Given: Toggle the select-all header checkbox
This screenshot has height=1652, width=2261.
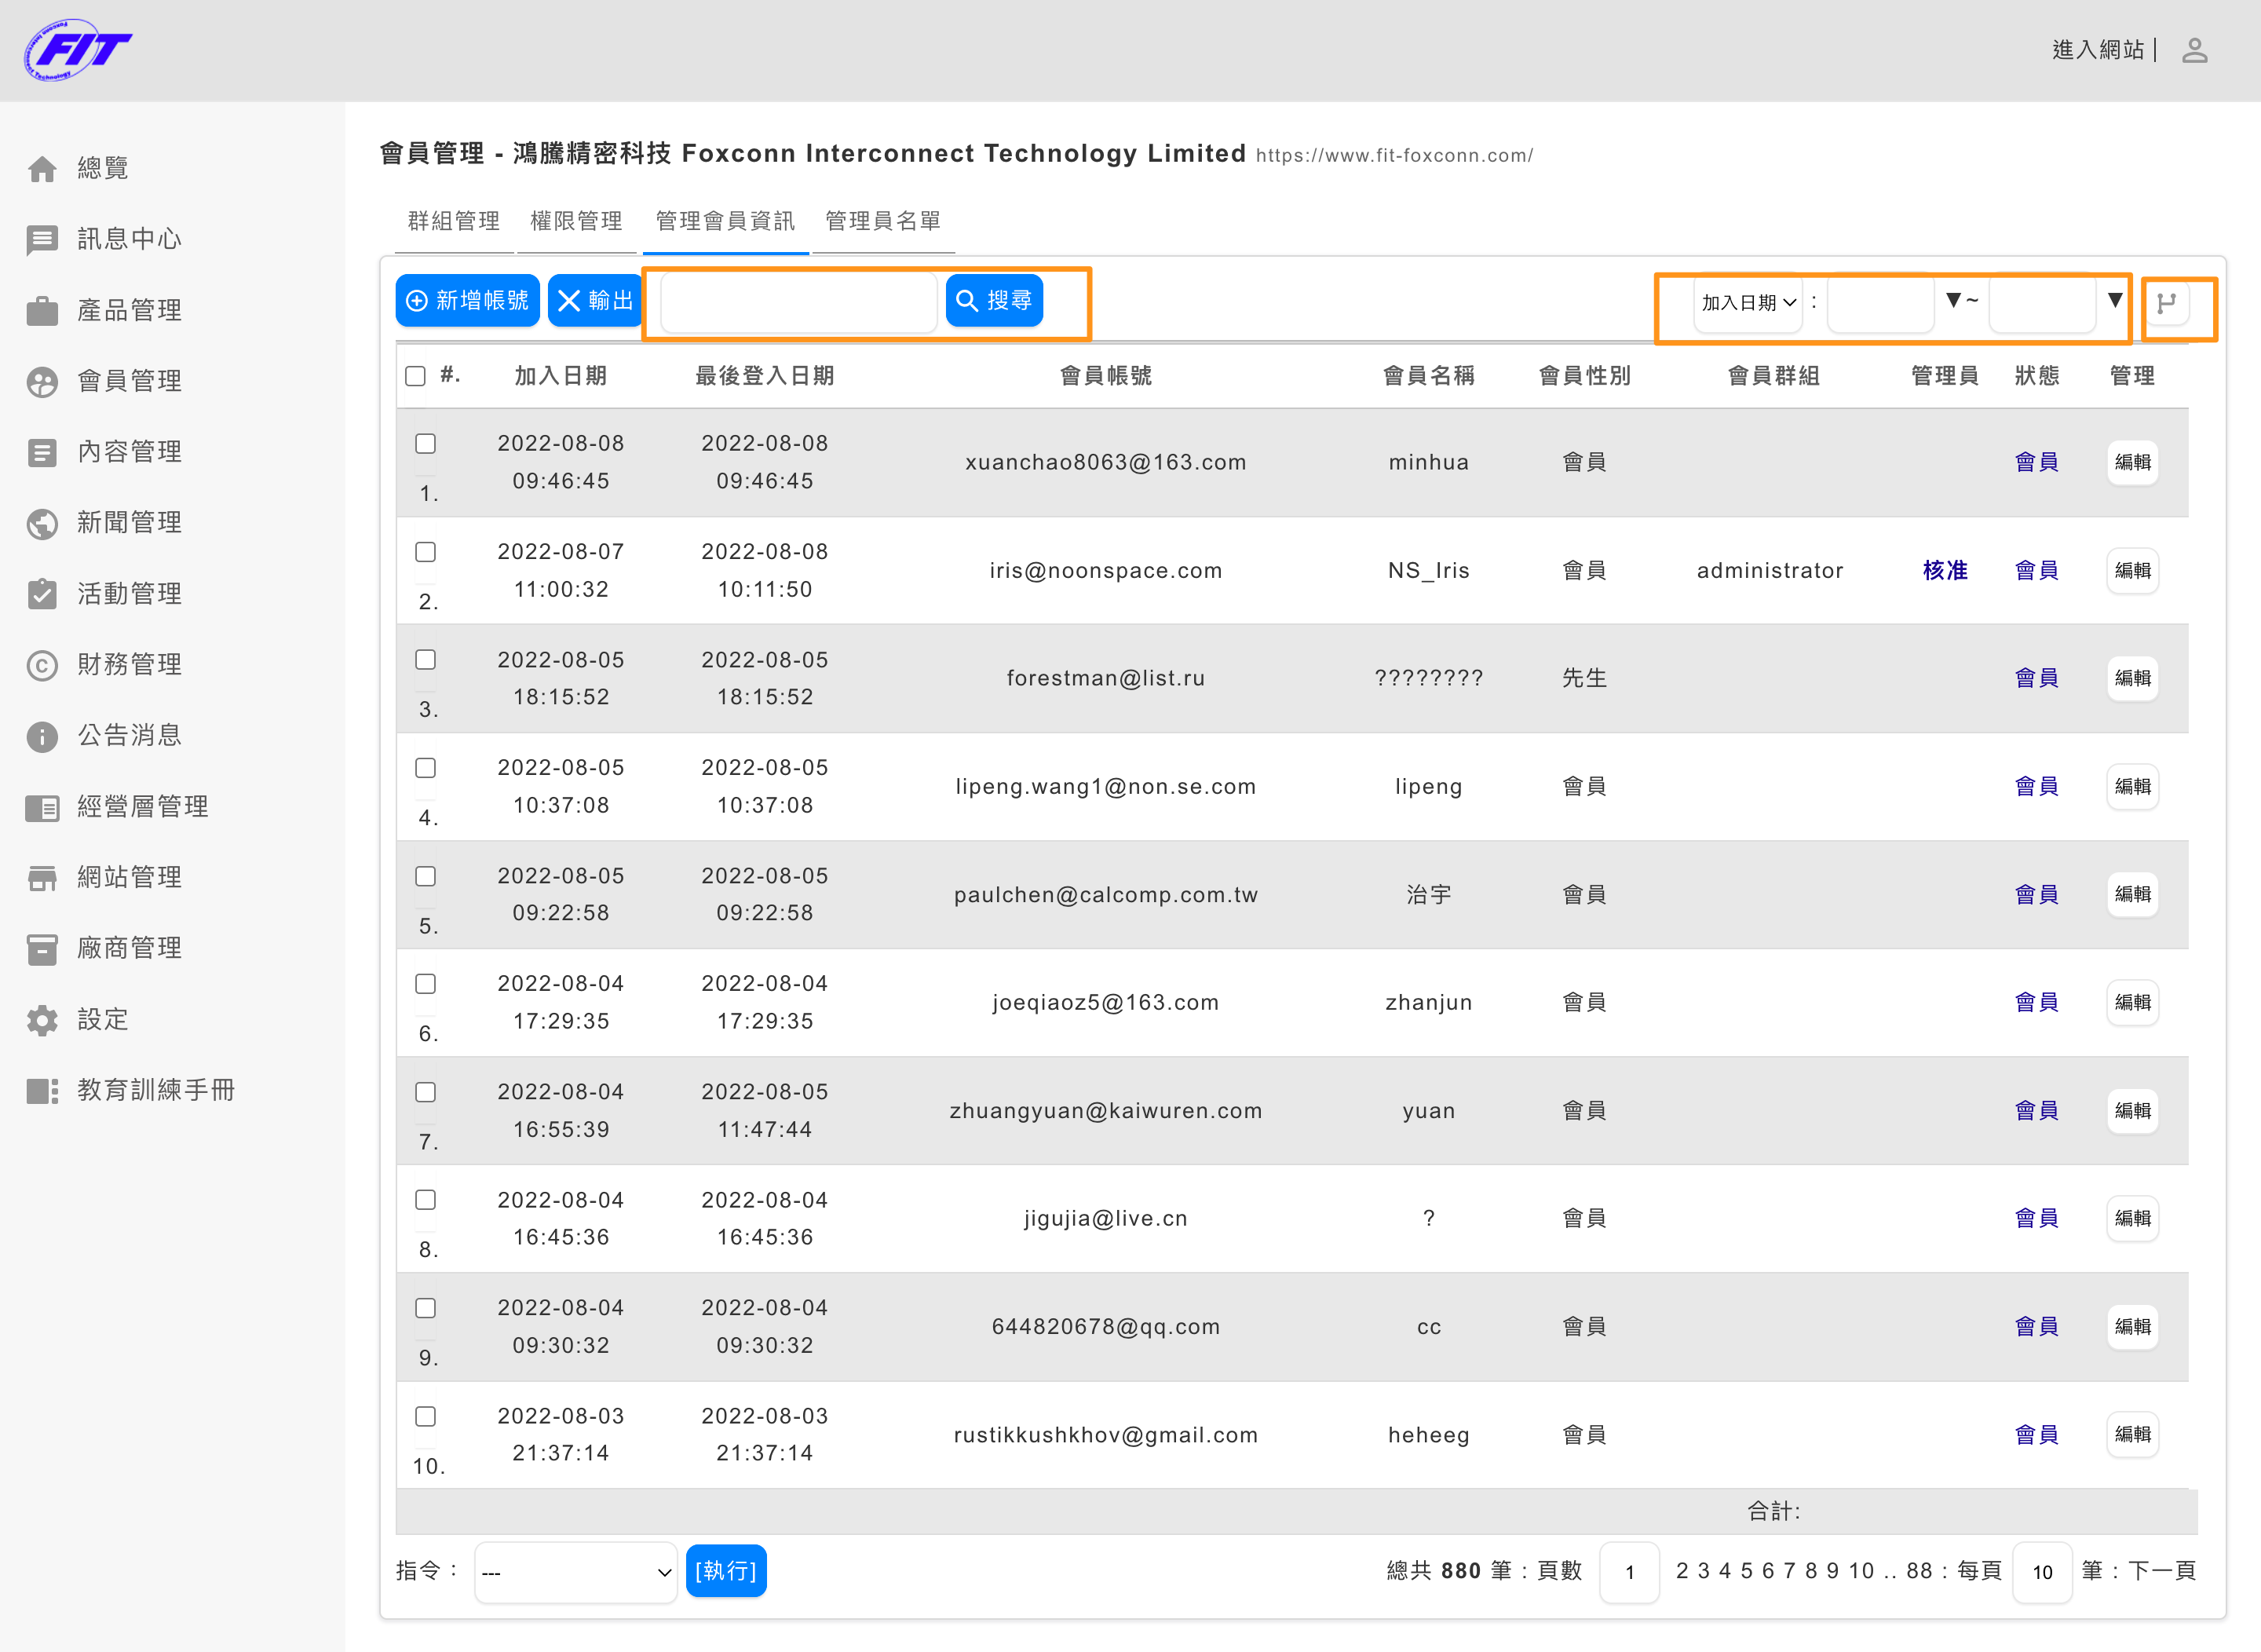Looking at the screenshot, I should point(416,376).
